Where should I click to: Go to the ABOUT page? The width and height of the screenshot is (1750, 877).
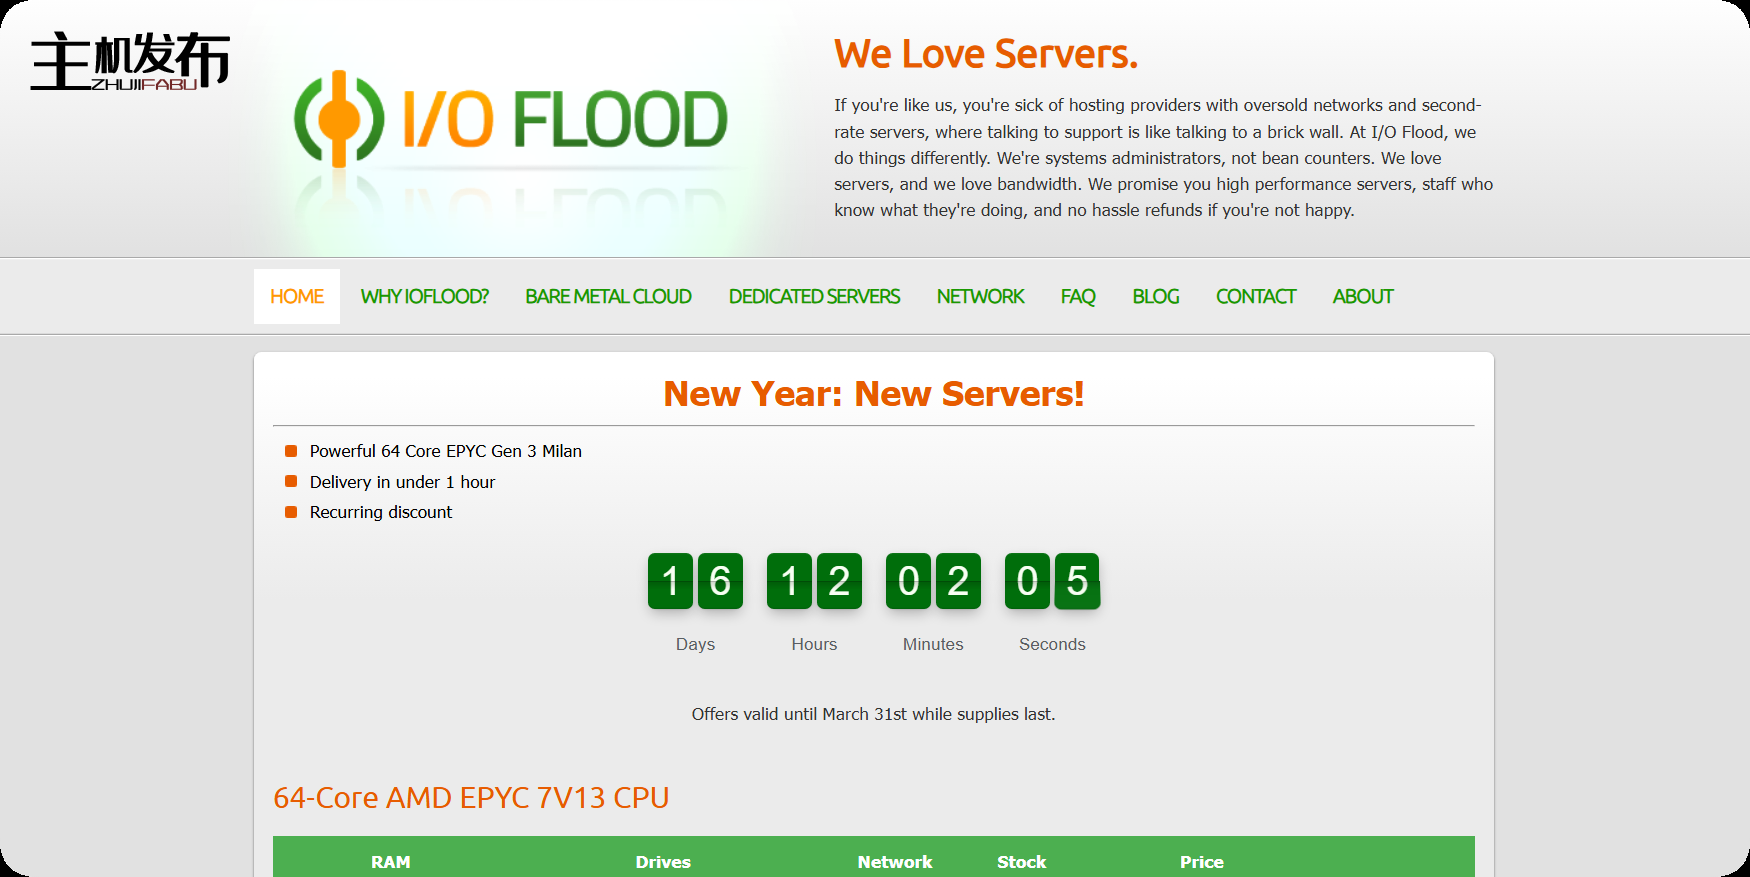[x=1363, y=296]
